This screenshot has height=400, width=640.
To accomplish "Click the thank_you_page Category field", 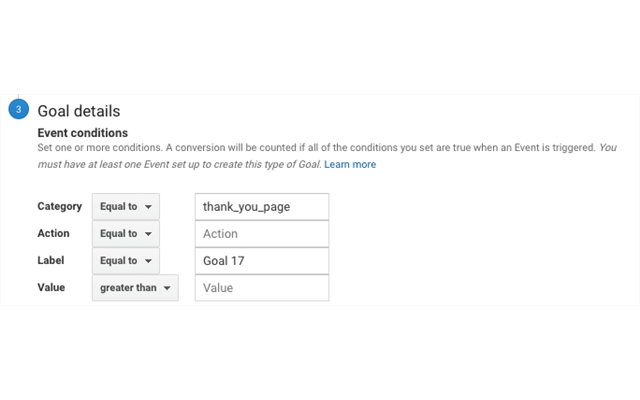I will coord(262,207).
